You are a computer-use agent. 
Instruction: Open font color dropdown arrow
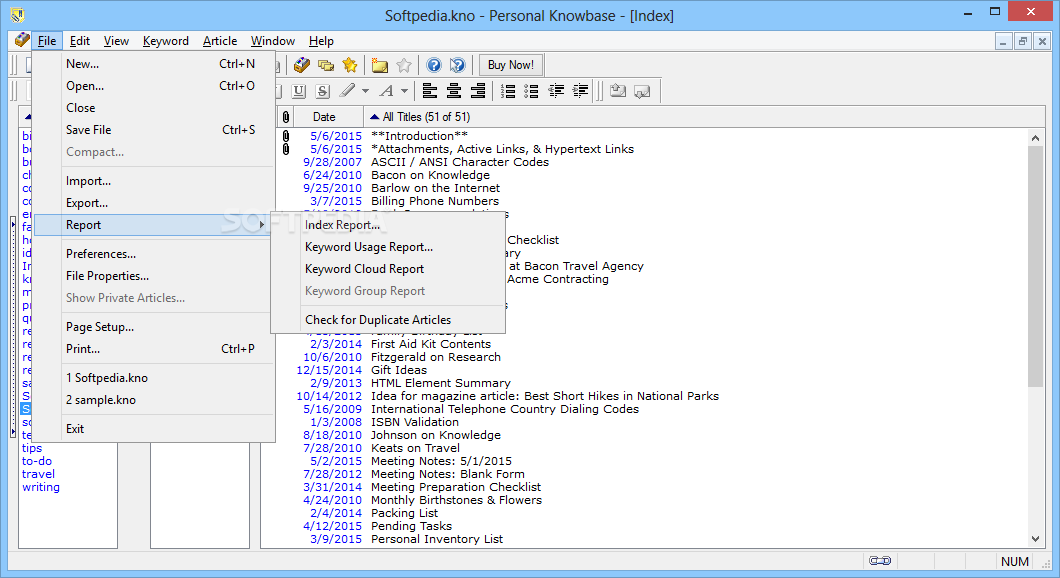(404, 91)
